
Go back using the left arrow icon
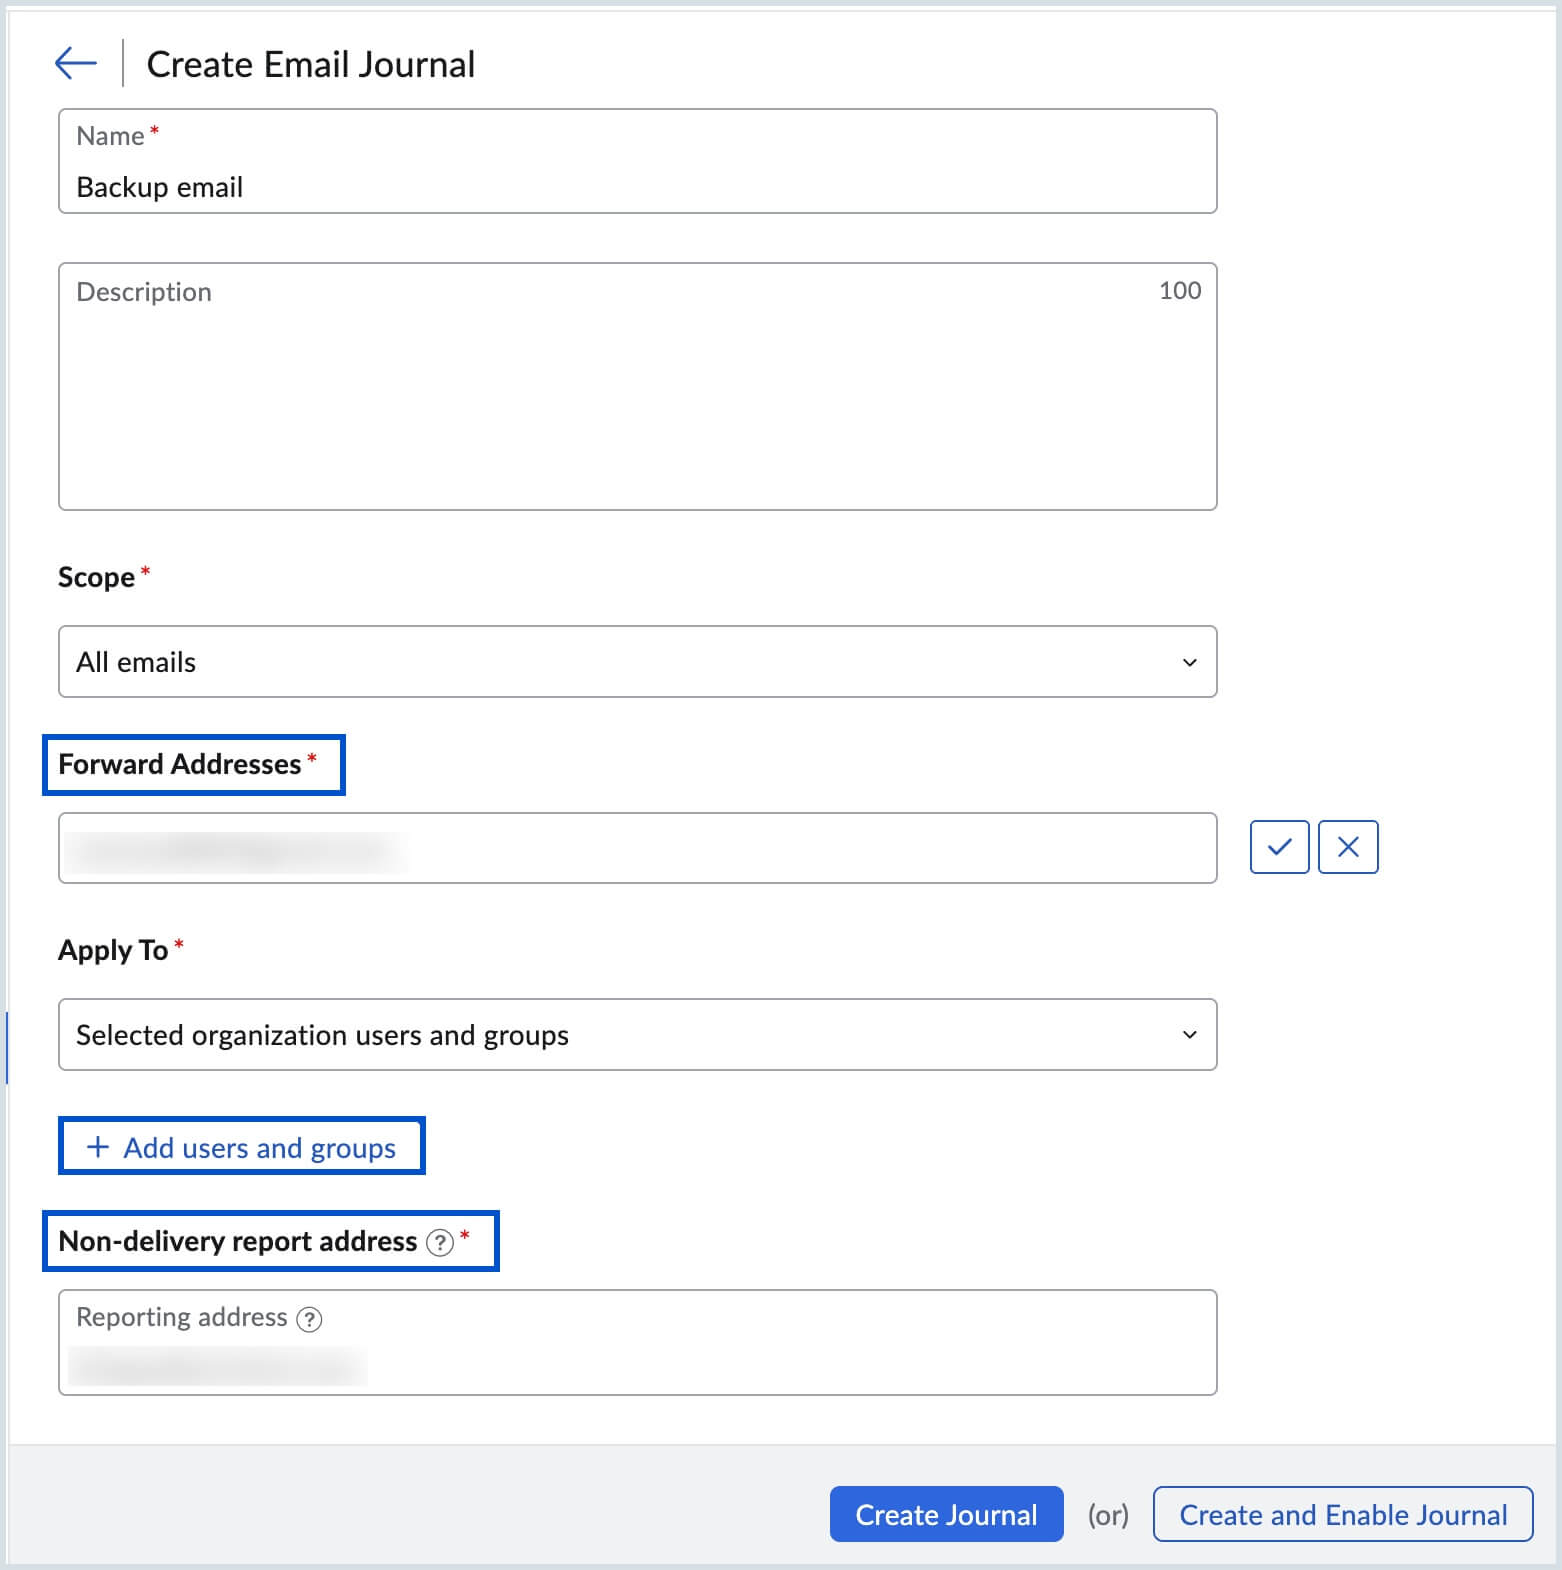click(x=76, y=63)
